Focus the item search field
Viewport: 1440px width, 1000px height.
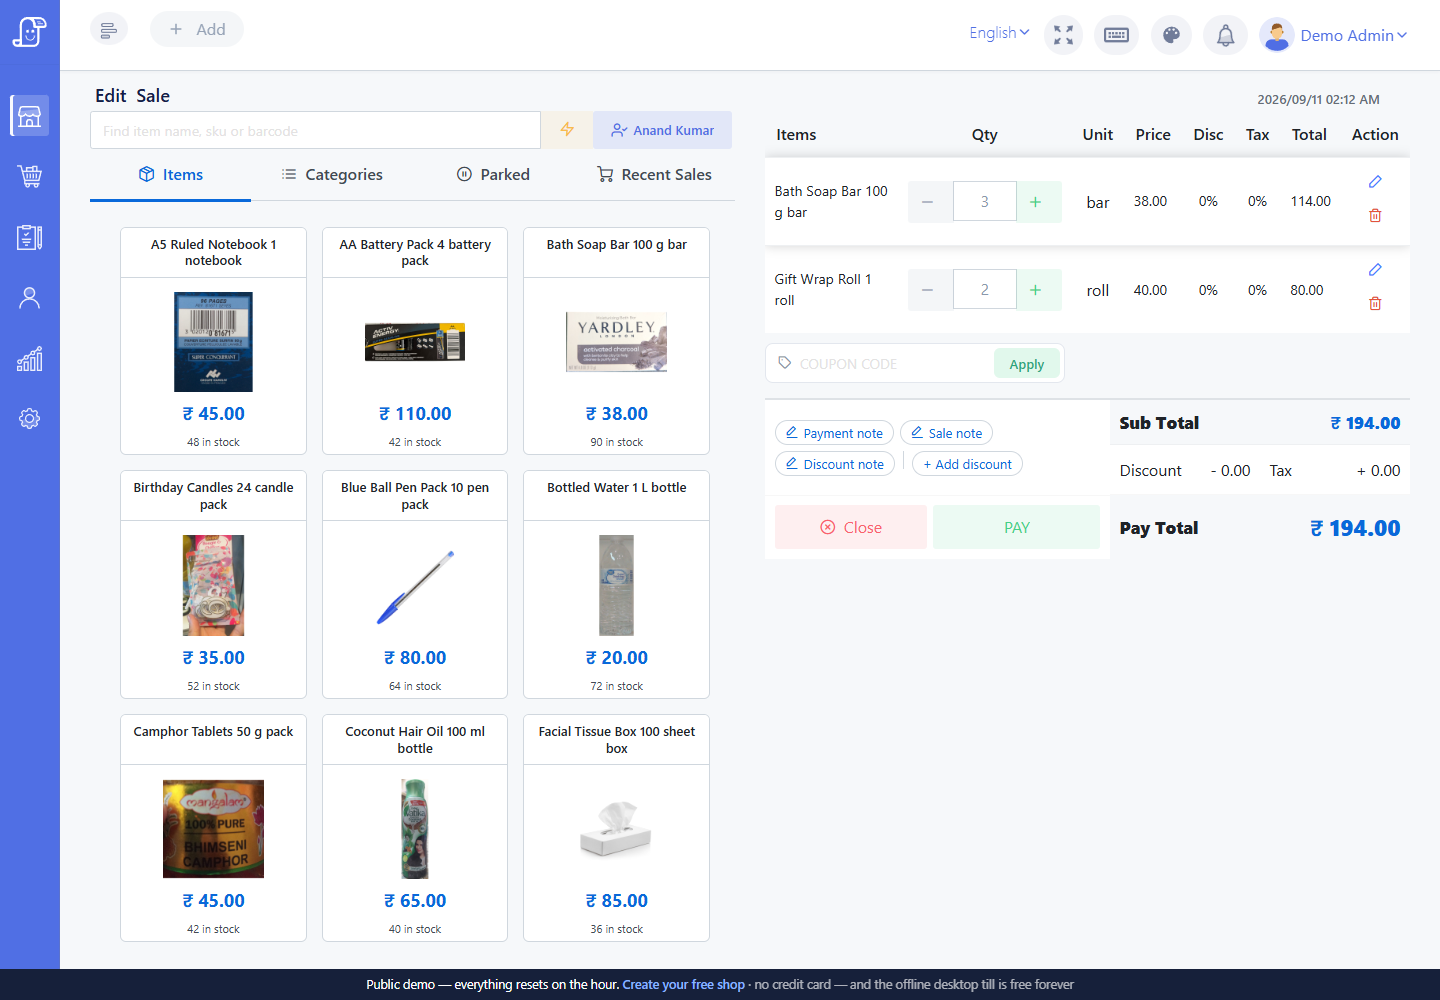tap(315, 130)
